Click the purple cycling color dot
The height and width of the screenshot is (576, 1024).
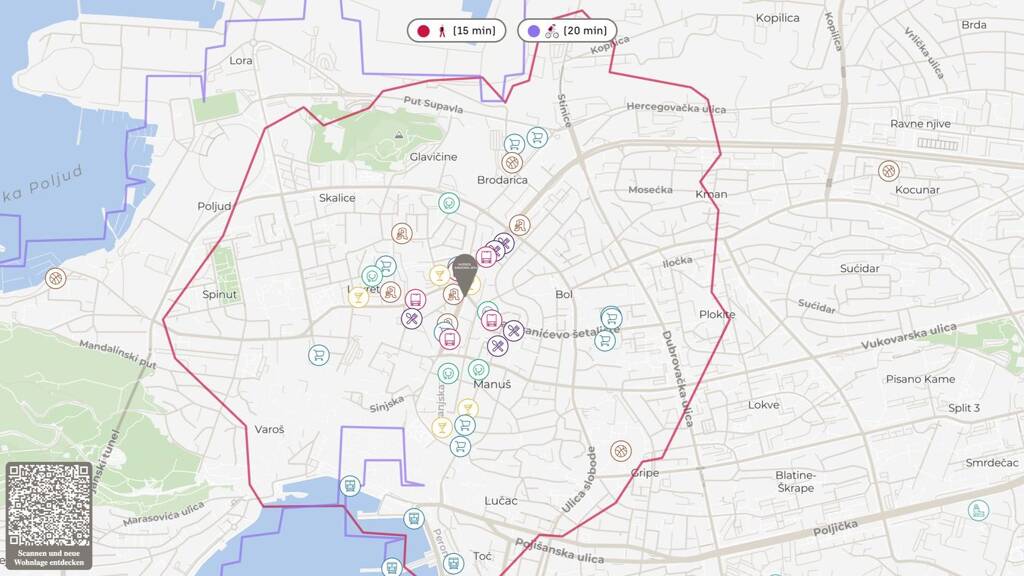(x=534, y=31)
